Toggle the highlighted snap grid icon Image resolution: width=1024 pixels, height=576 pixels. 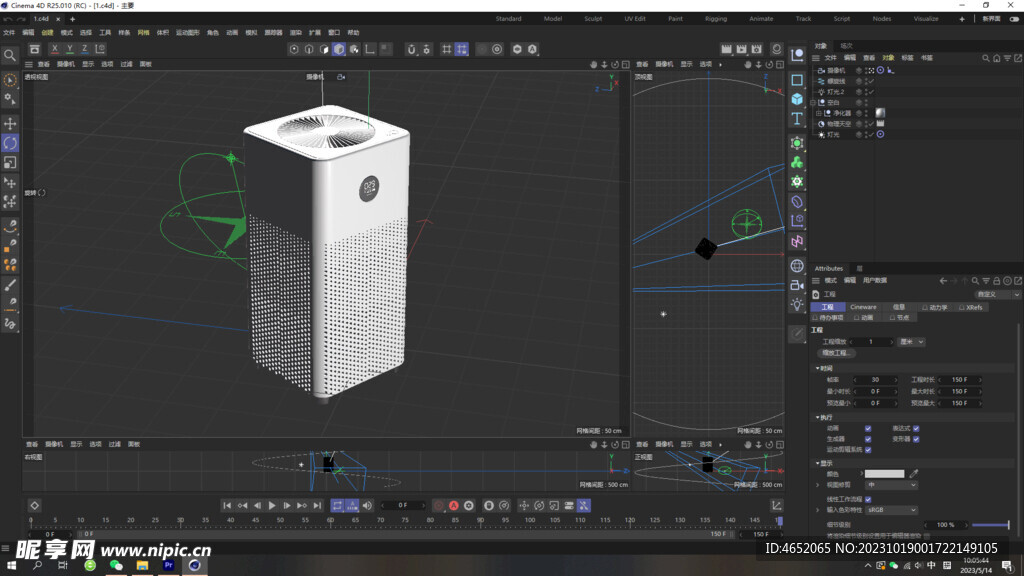coord(462,49)
